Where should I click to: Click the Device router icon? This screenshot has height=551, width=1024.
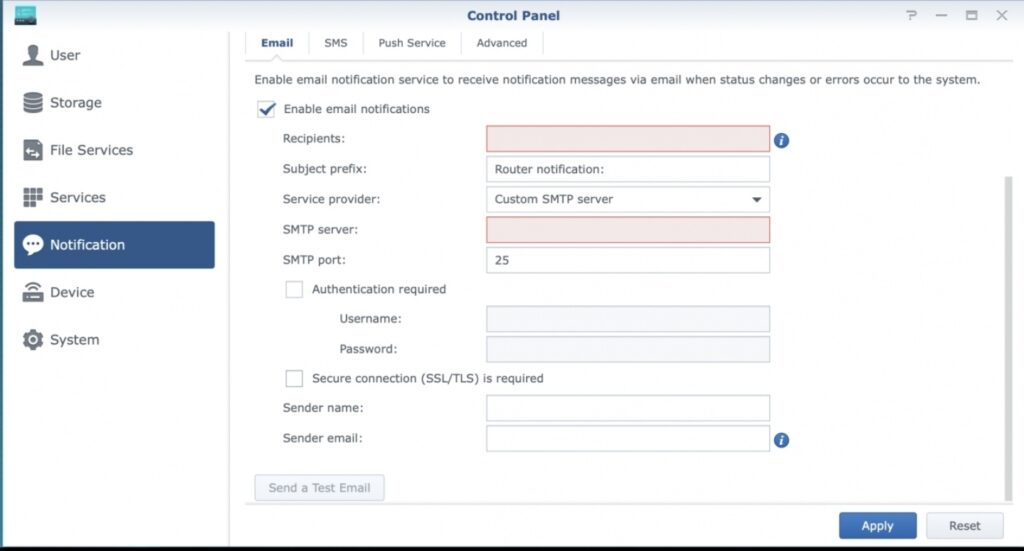click(33, 292)
